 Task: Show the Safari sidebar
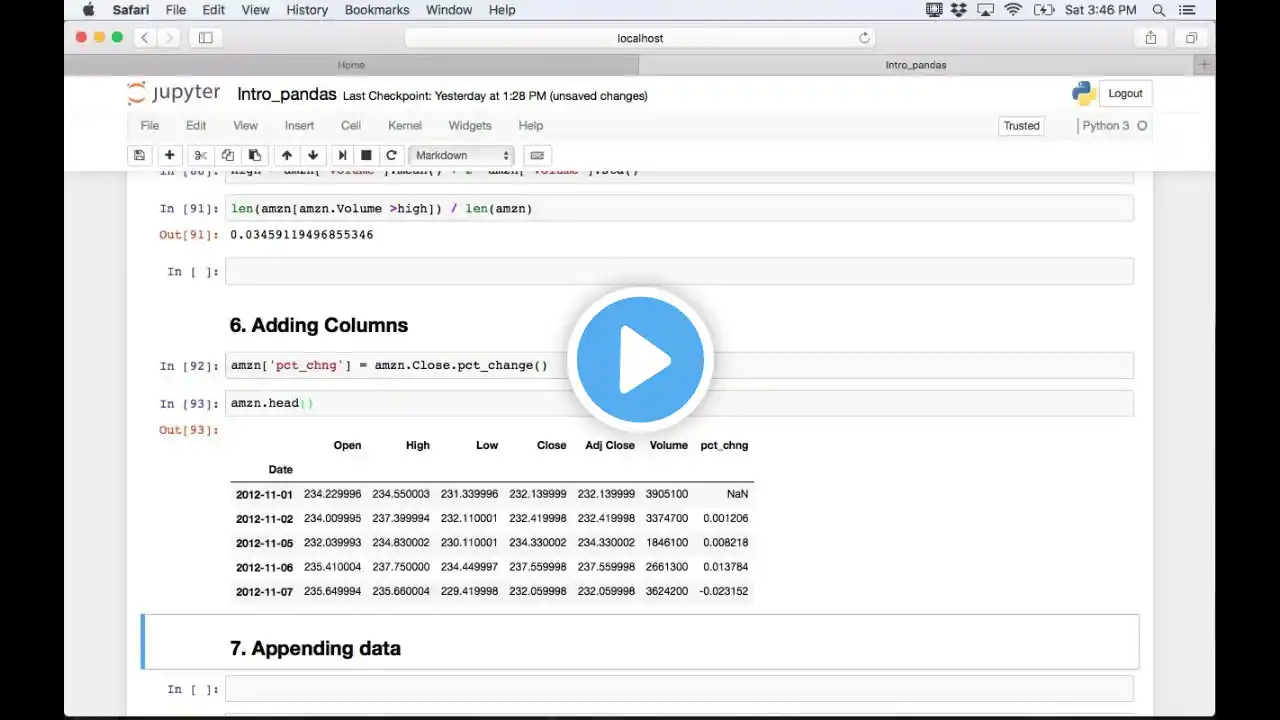205,38
